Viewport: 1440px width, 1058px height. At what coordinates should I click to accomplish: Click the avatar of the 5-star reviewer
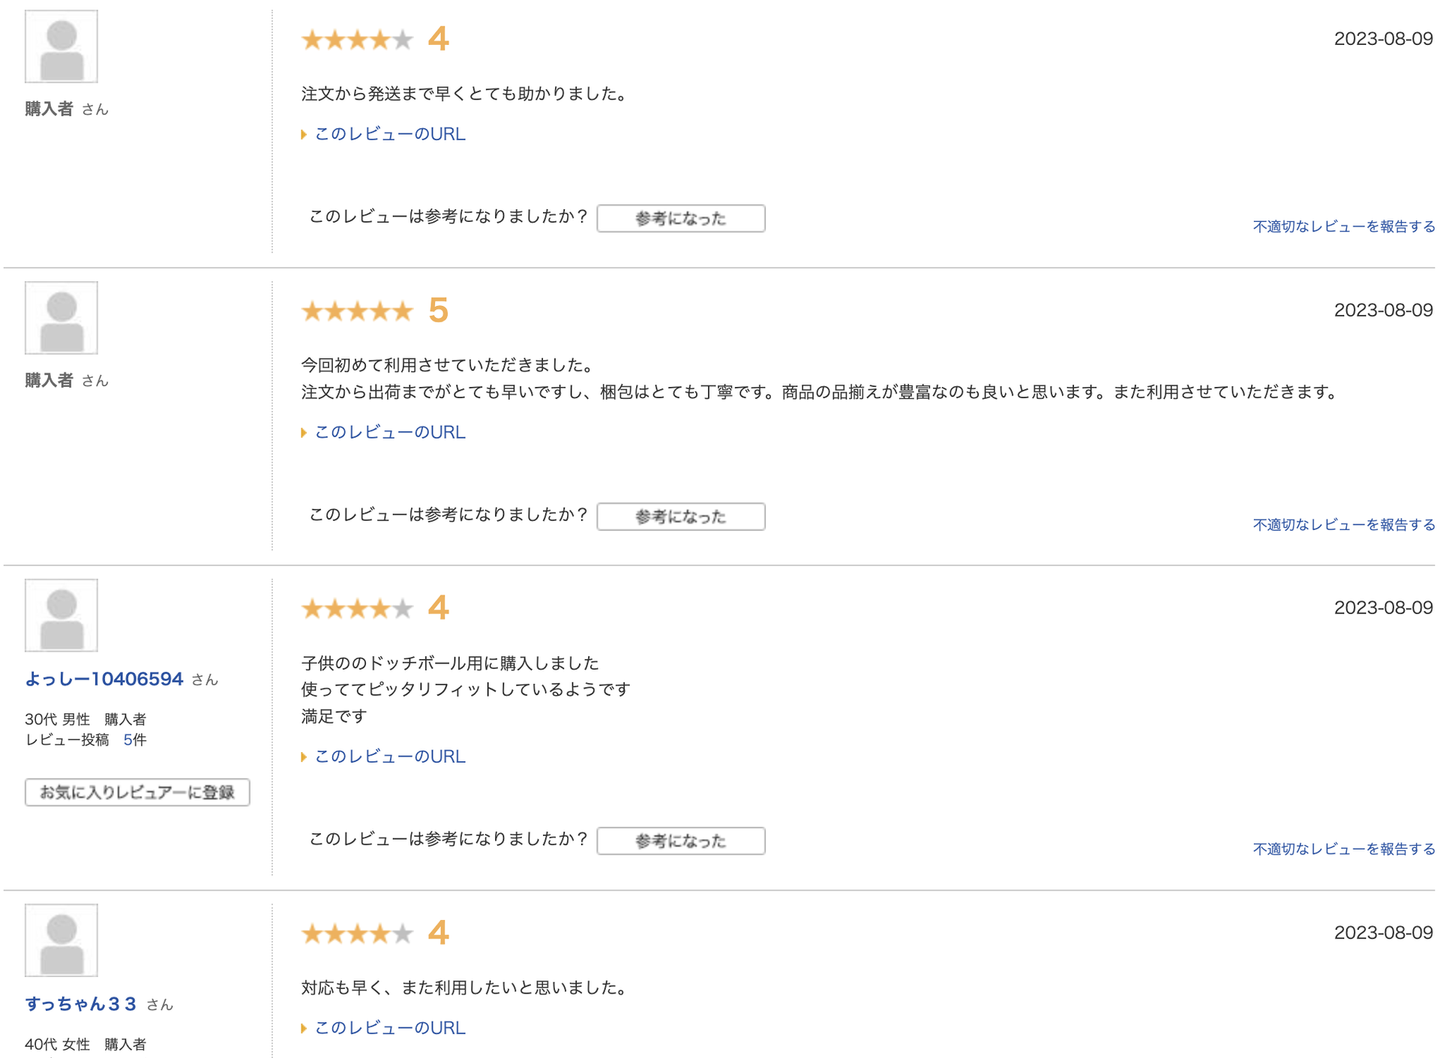pyautogui.click(x=61, y=318)
